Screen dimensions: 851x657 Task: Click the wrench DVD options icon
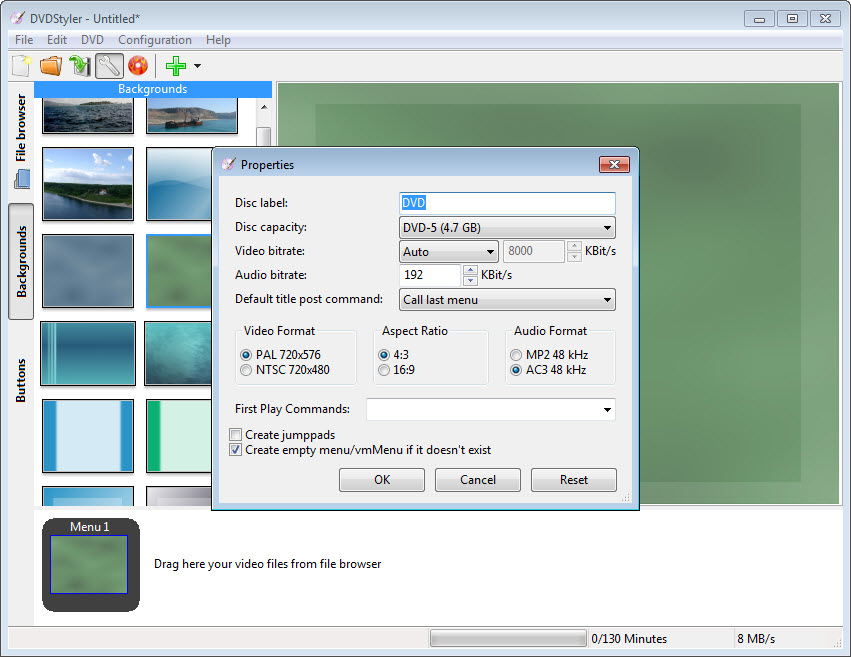point(109,66)
